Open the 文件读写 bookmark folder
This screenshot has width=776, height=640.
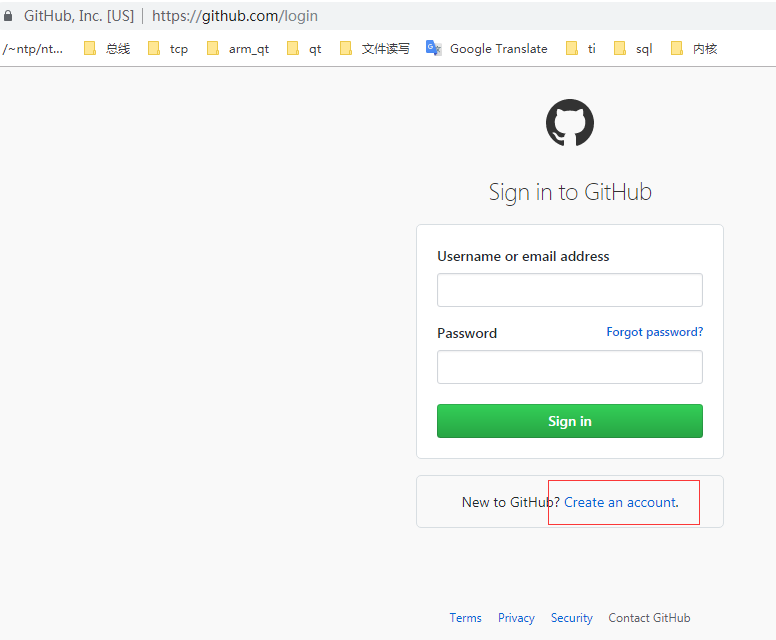[x=375, y=49]
